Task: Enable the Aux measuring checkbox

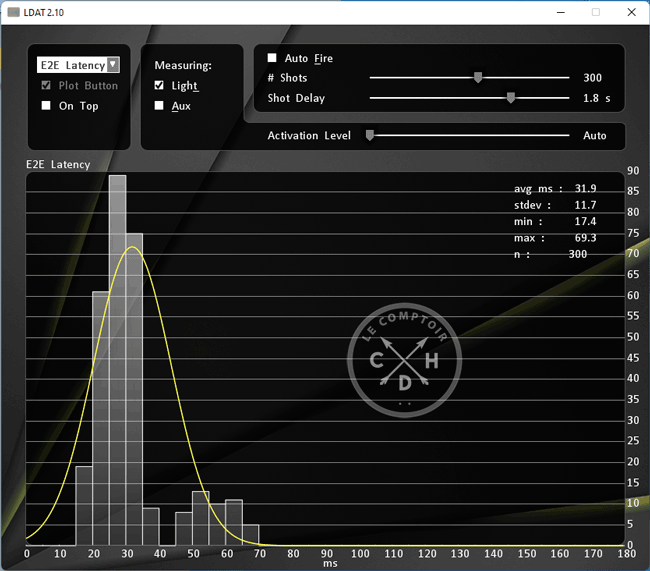Action: click(x=160, y=106)
